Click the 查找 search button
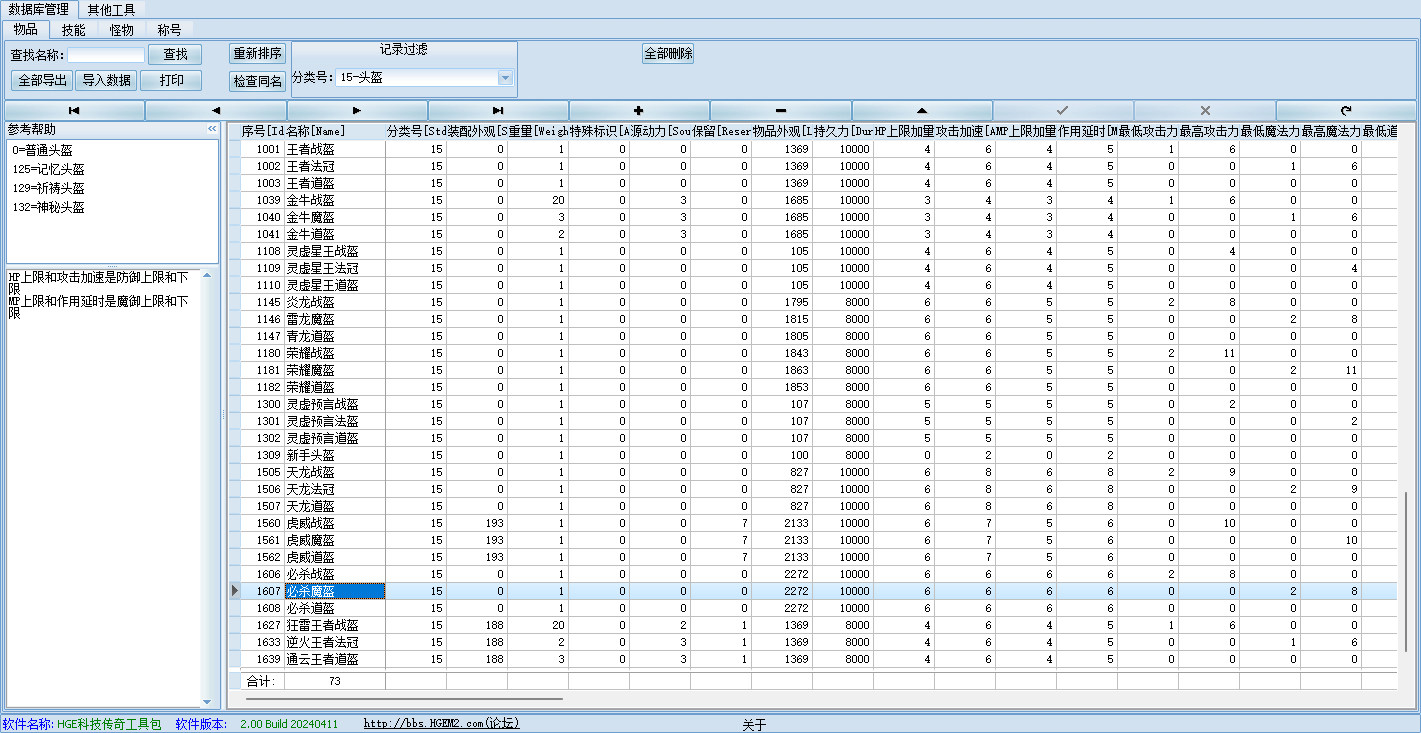1421x733 pixels. click(x=175, y=54)
